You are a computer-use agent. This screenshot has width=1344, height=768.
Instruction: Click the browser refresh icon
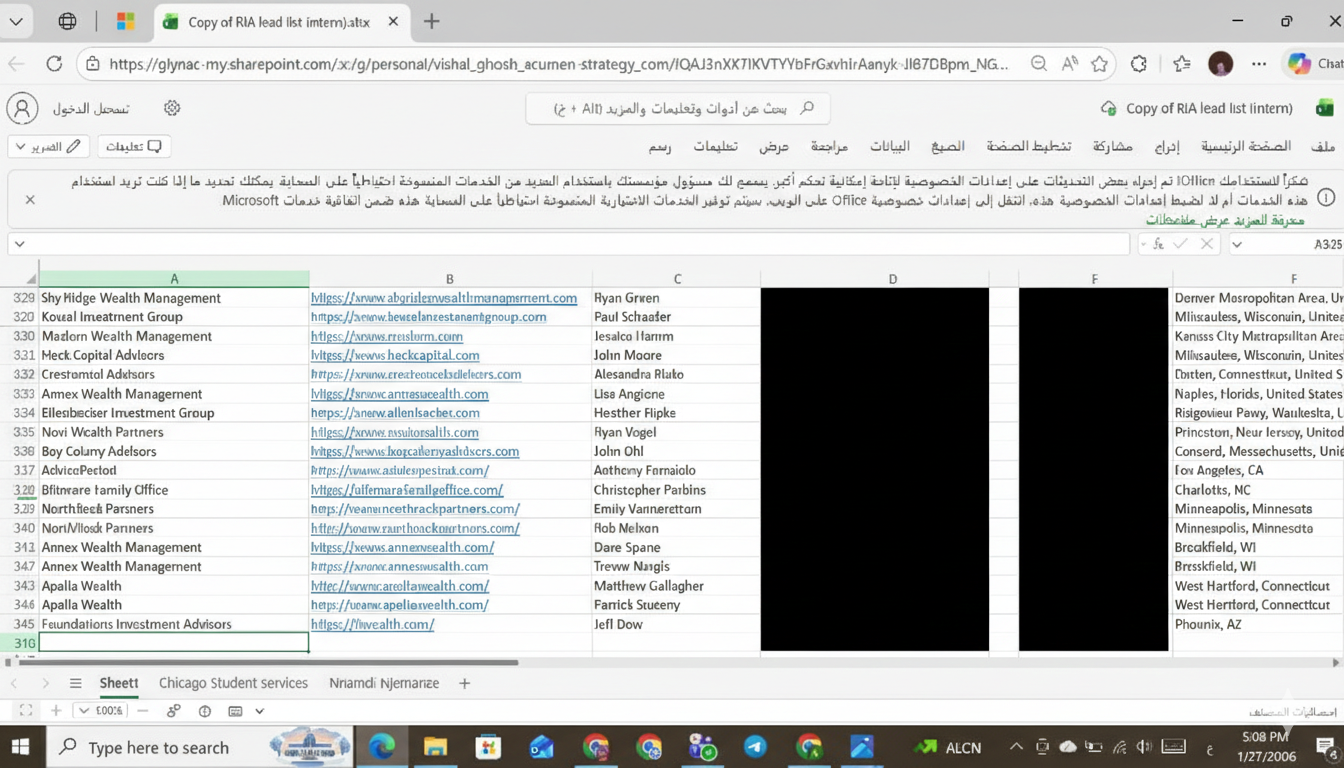click(x=54, y=63)
